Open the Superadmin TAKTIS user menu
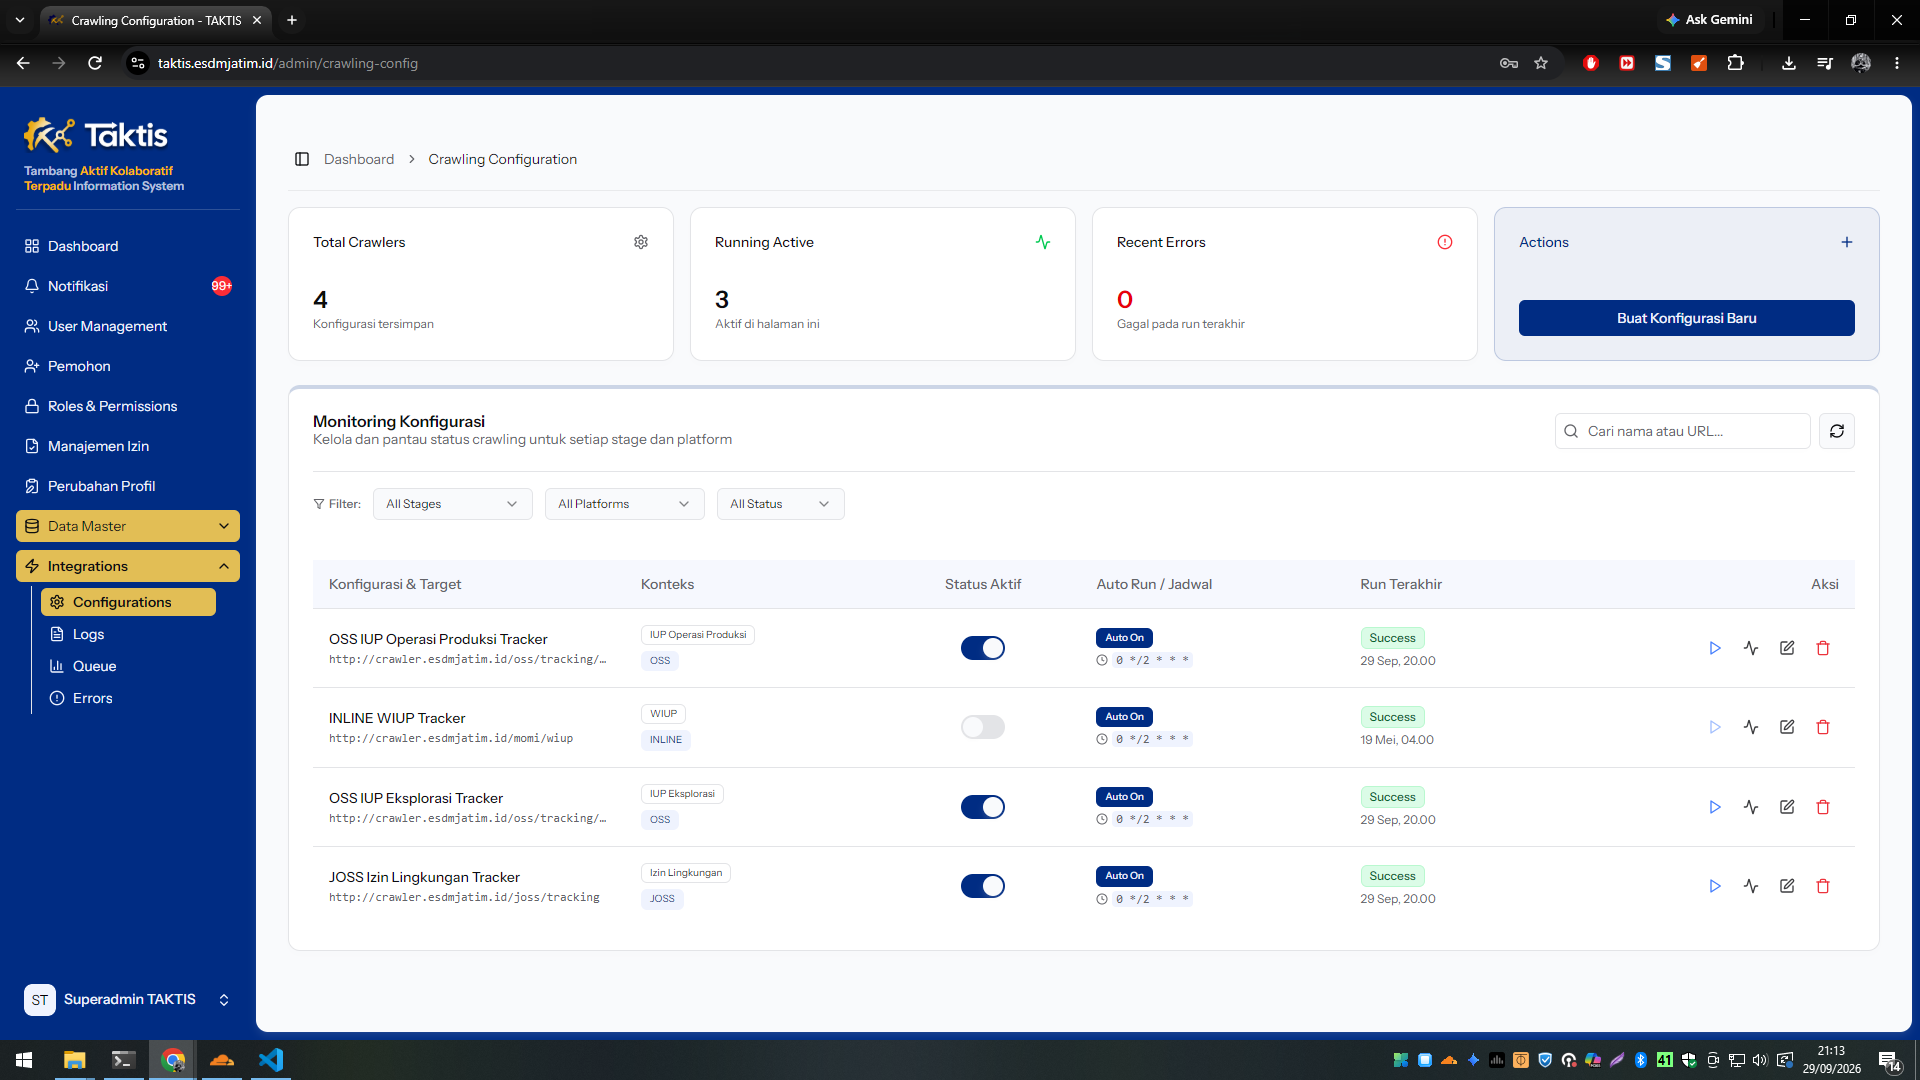This screenshot has width=1920, height=1080. point(128,999)
